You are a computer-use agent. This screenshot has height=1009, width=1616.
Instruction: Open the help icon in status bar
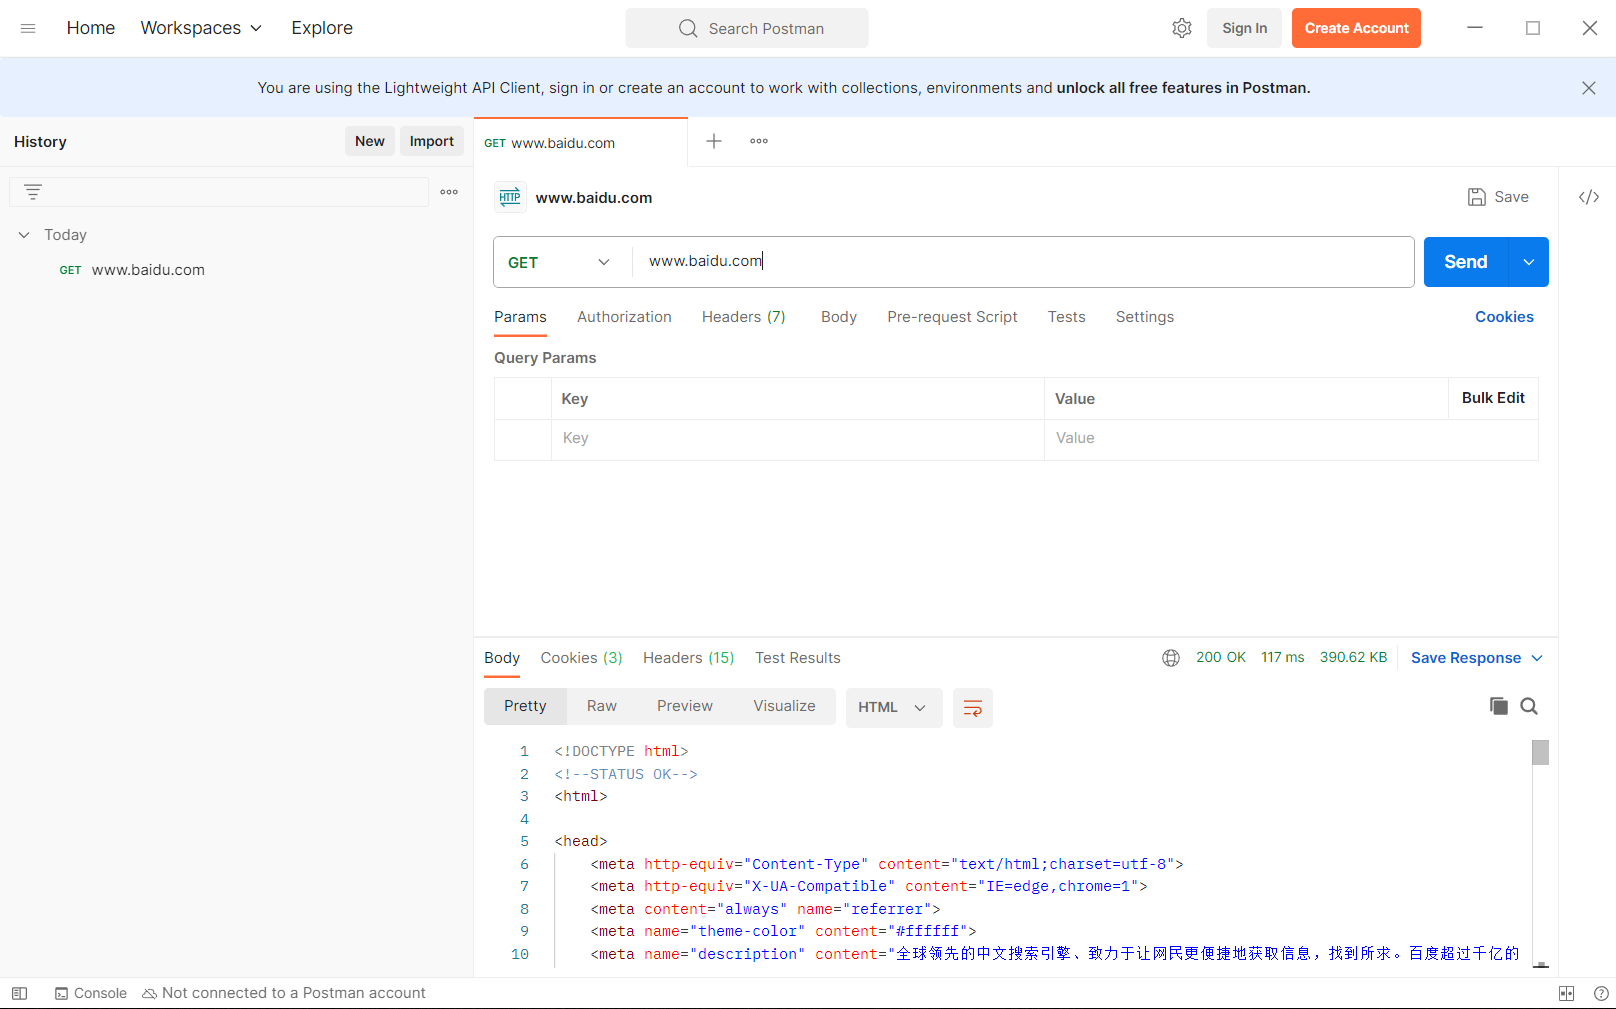tap(1601, 993)
